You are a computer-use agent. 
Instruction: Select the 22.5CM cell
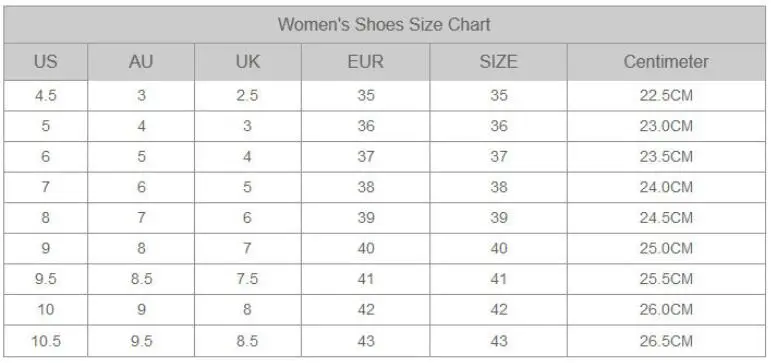[x=666, y=96]
